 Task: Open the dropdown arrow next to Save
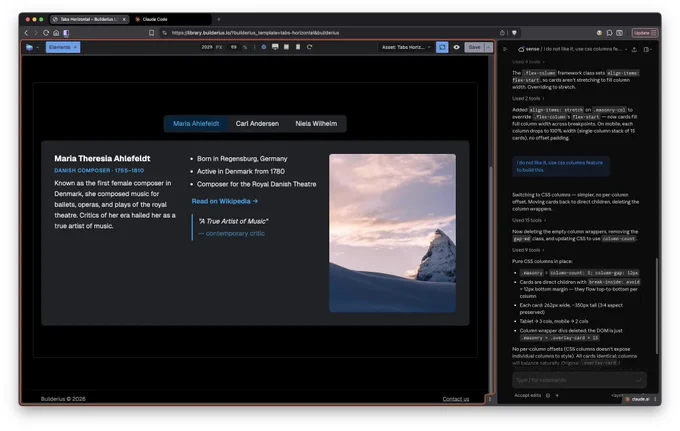coord(489,47)
